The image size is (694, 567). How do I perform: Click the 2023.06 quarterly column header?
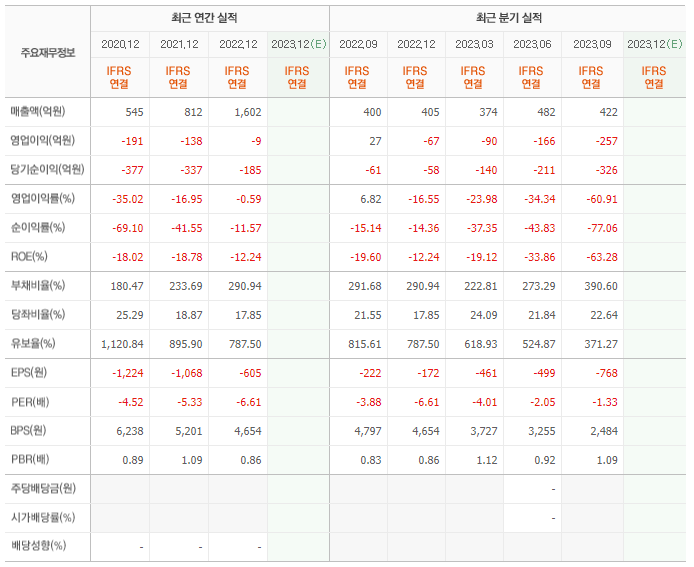532,44
